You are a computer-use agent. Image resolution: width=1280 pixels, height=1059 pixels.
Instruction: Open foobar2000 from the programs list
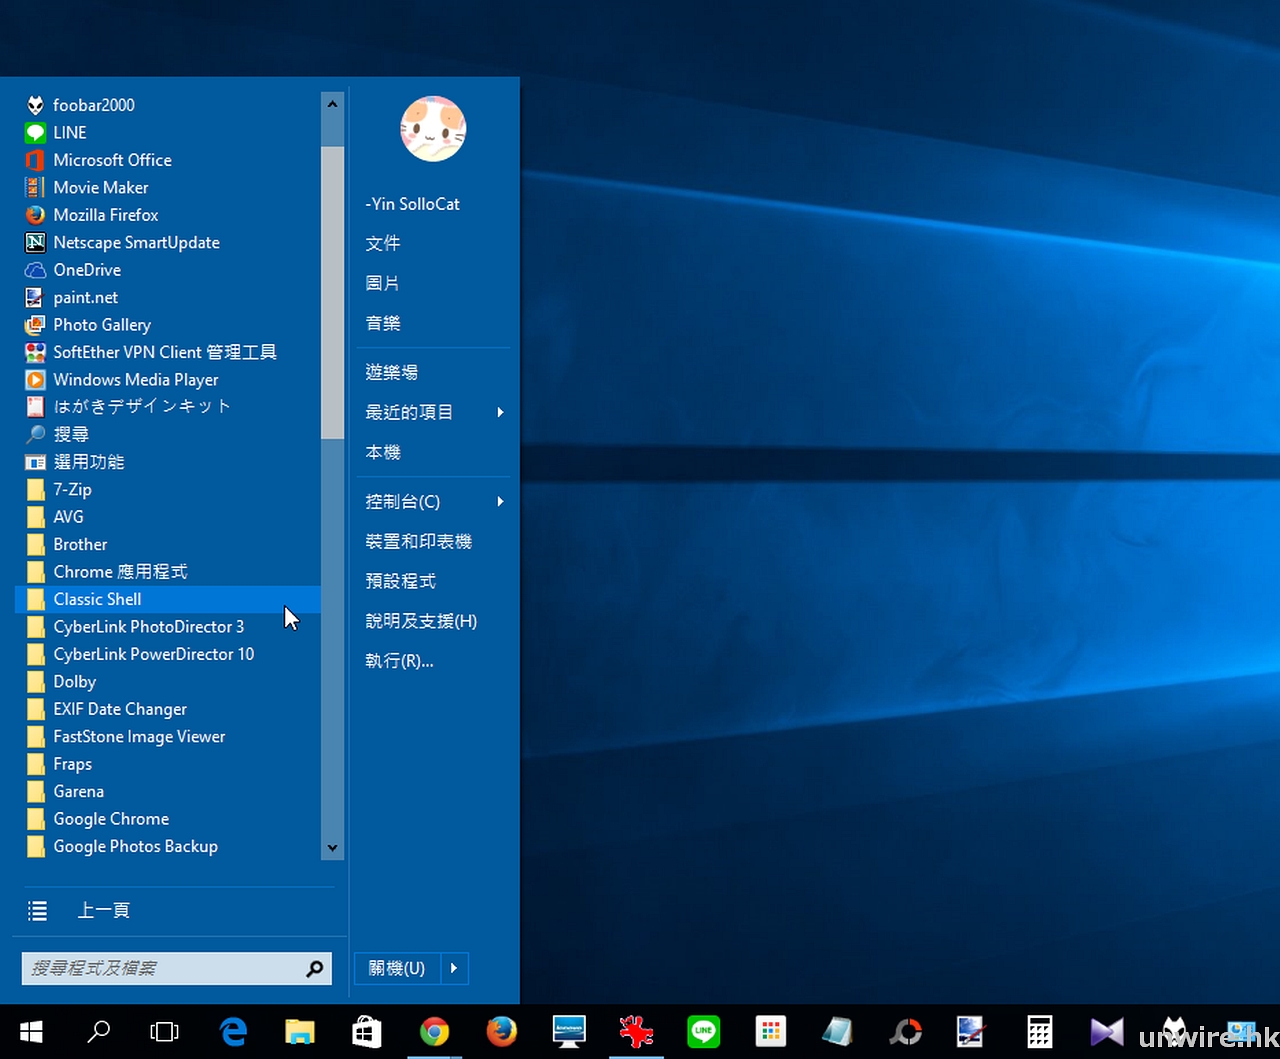(93, 105)
